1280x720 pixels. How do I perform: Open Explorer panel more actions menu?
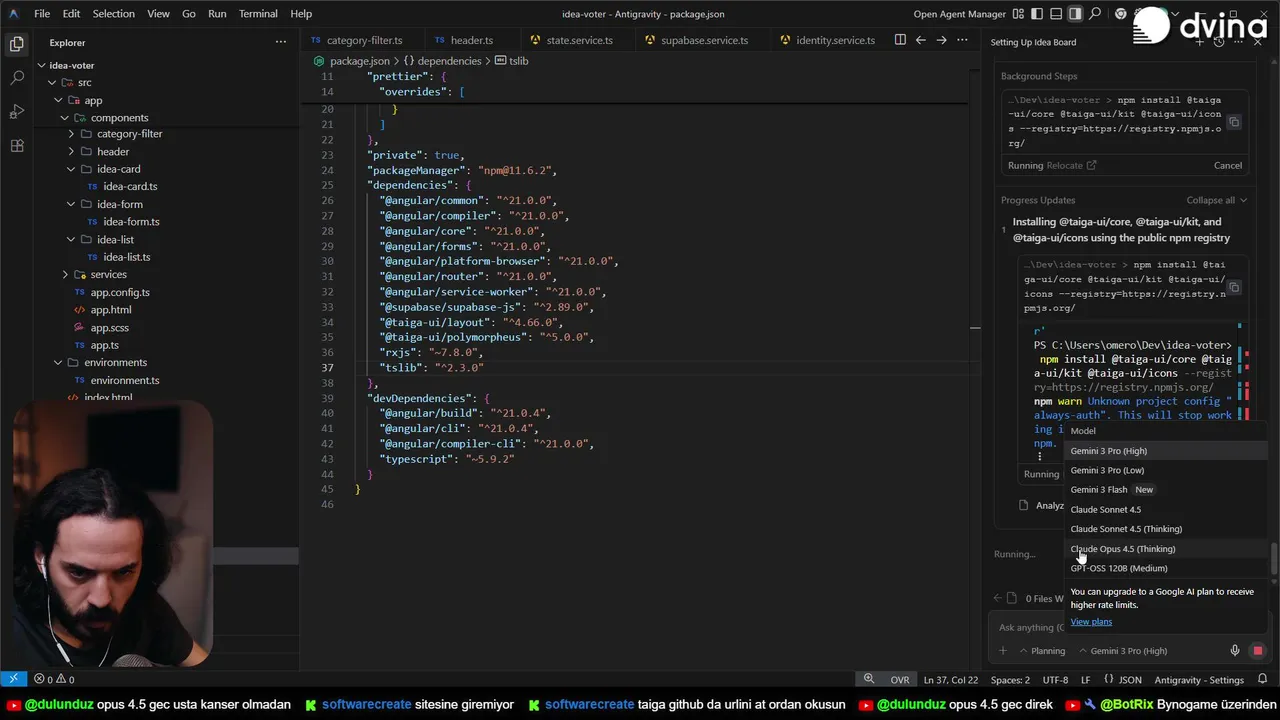(x=281, y=42)
